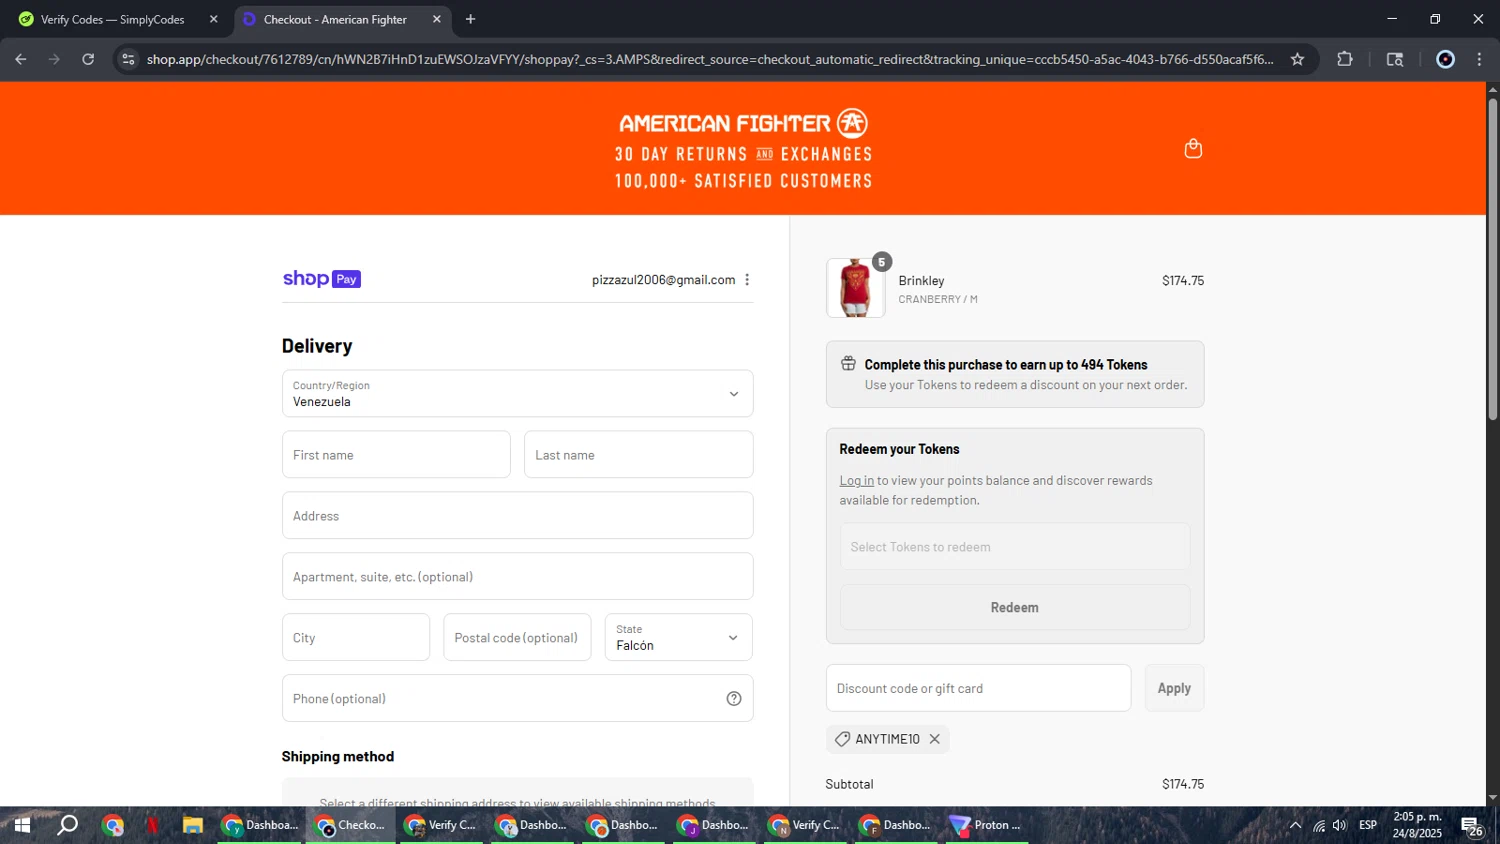Viewport: 1500px width, 844px height.
Task: Close the Checkout - American Fighter tab
Action: pos(437,19)
